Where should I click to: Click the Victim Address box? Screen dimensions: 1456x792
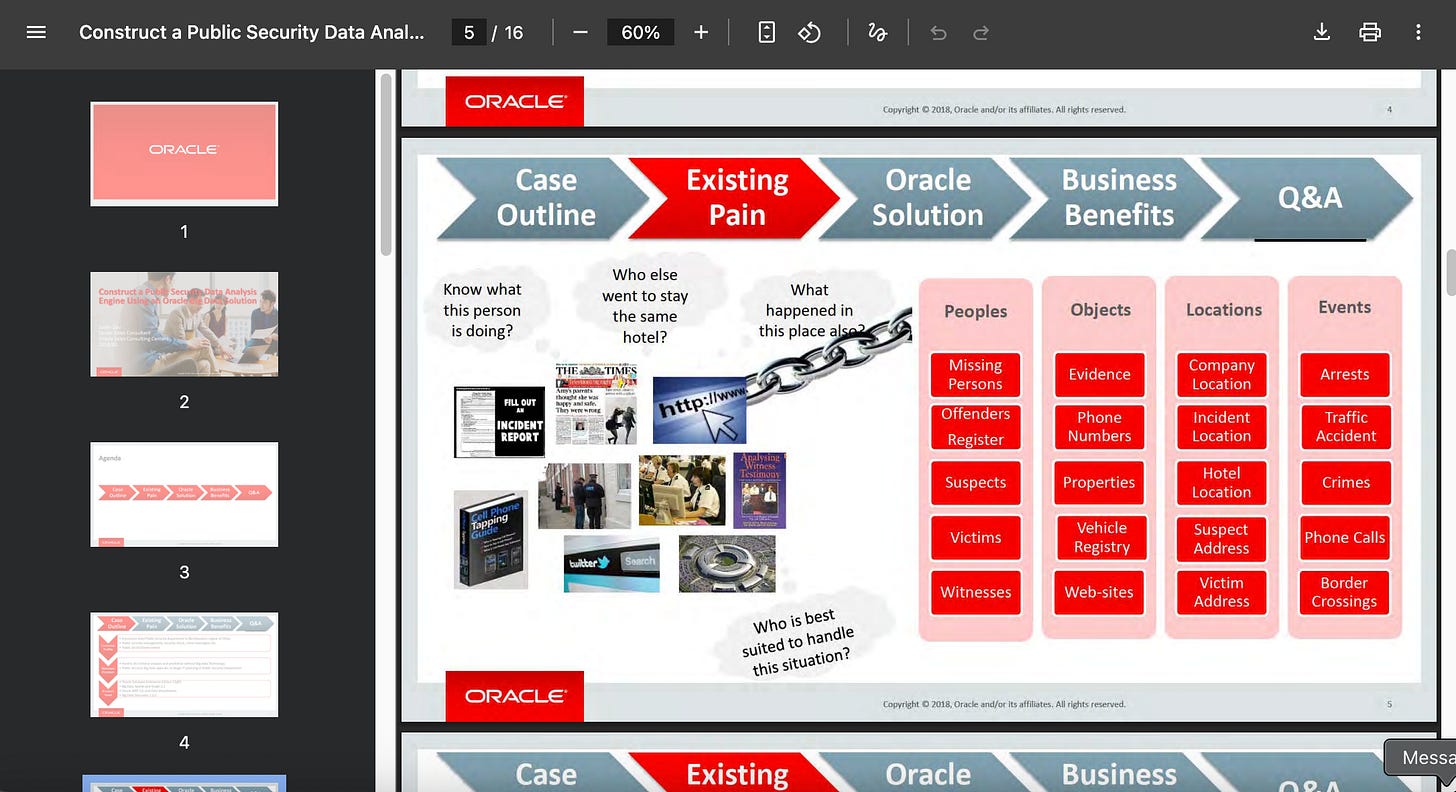click(x=1221, y=592)
